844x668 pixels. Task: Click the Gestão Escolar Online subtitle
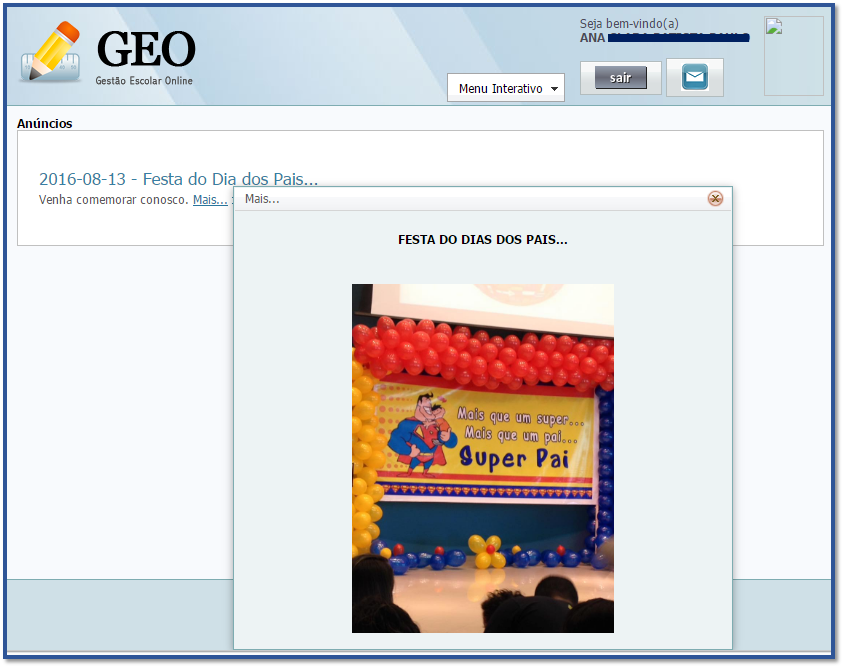click(x=144, y=81)
